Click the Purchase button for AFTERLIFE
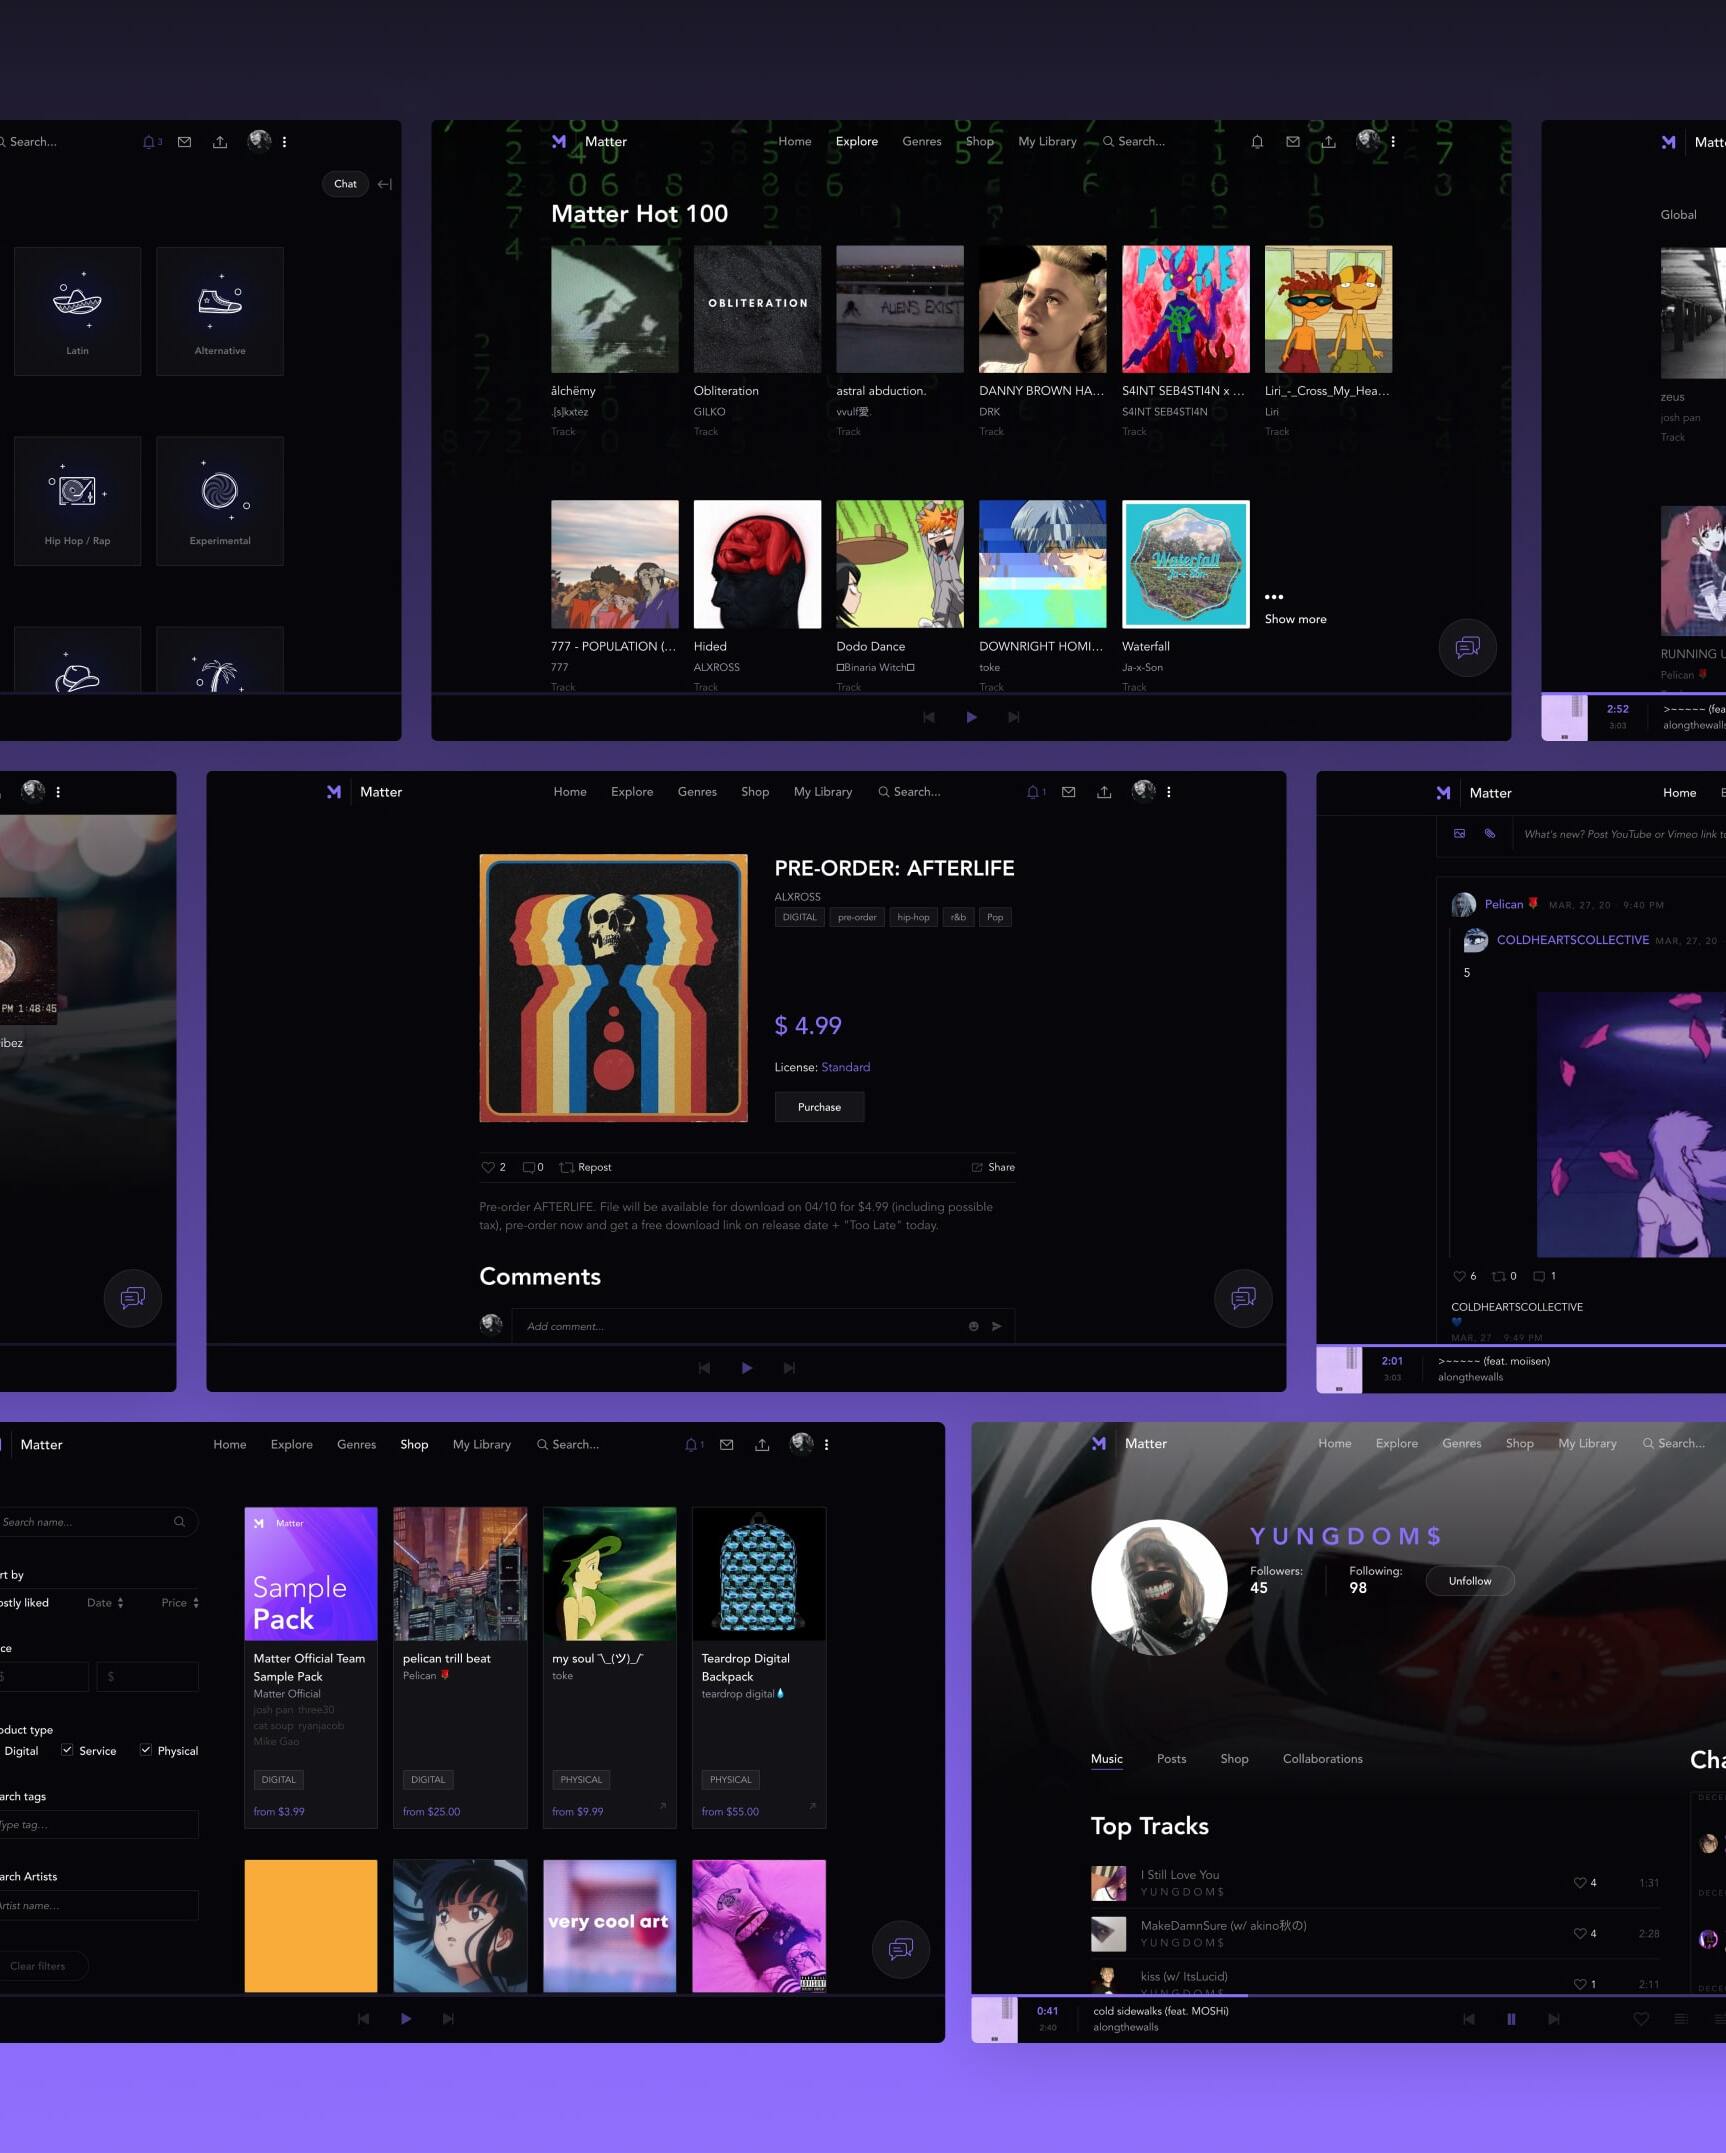Image resolution: width=1726 pixels, height=2153 pixels. 819,1106
